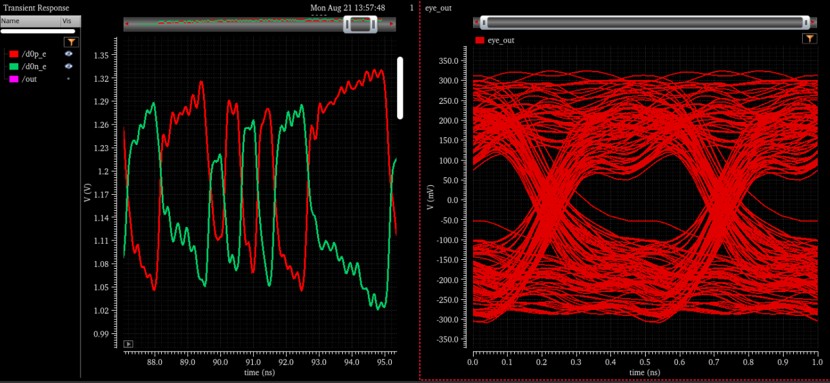830x383 pixels.
Task: Click the Transient Response title
Action: tap(35, 8)
